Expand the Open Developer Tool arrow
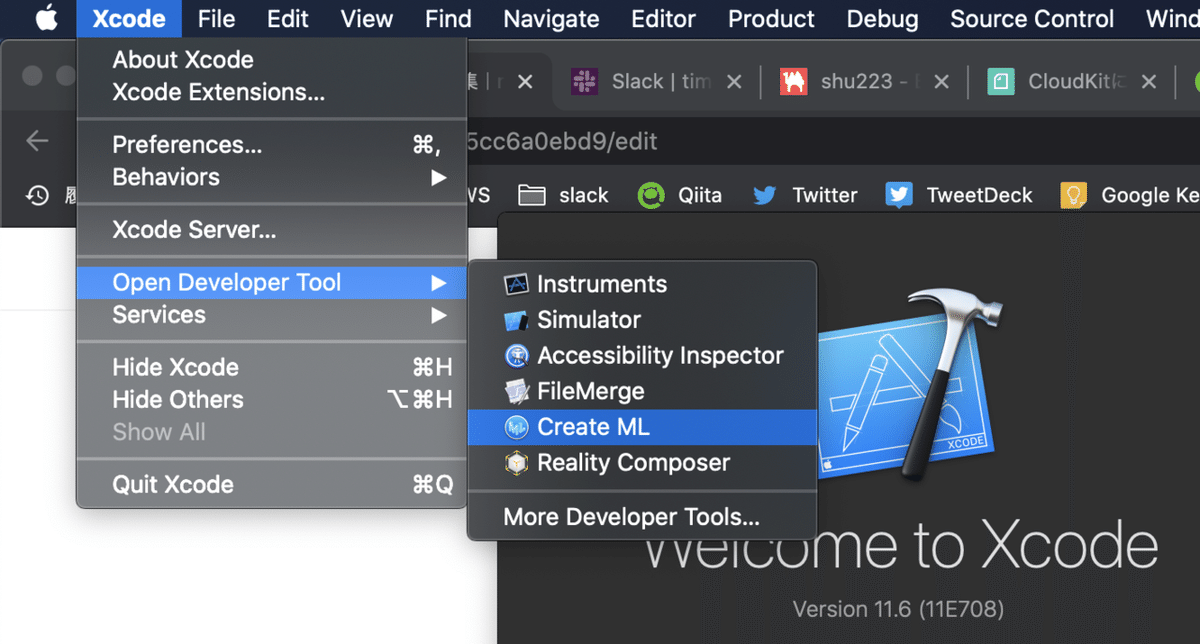 point(438,283)
